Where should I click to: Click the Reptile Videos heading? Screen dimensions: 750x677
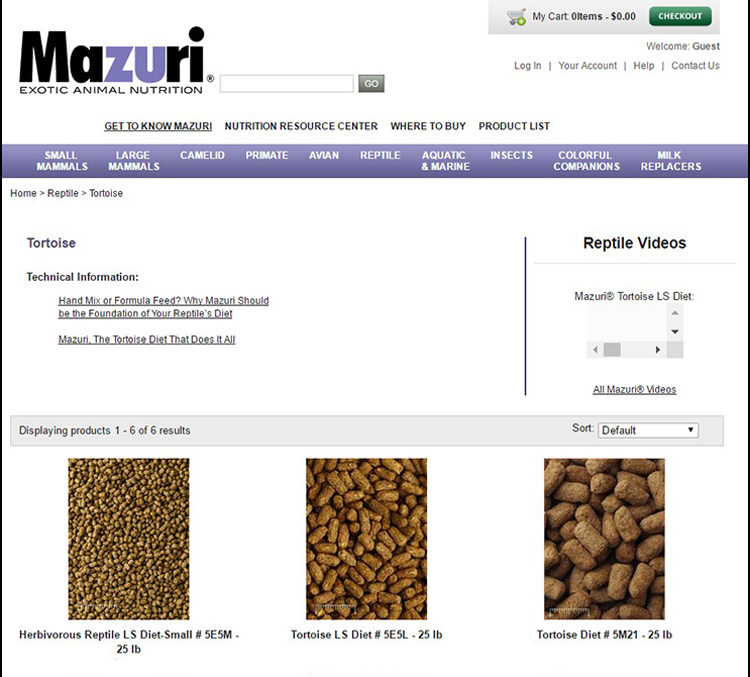(x=635, y=243)
